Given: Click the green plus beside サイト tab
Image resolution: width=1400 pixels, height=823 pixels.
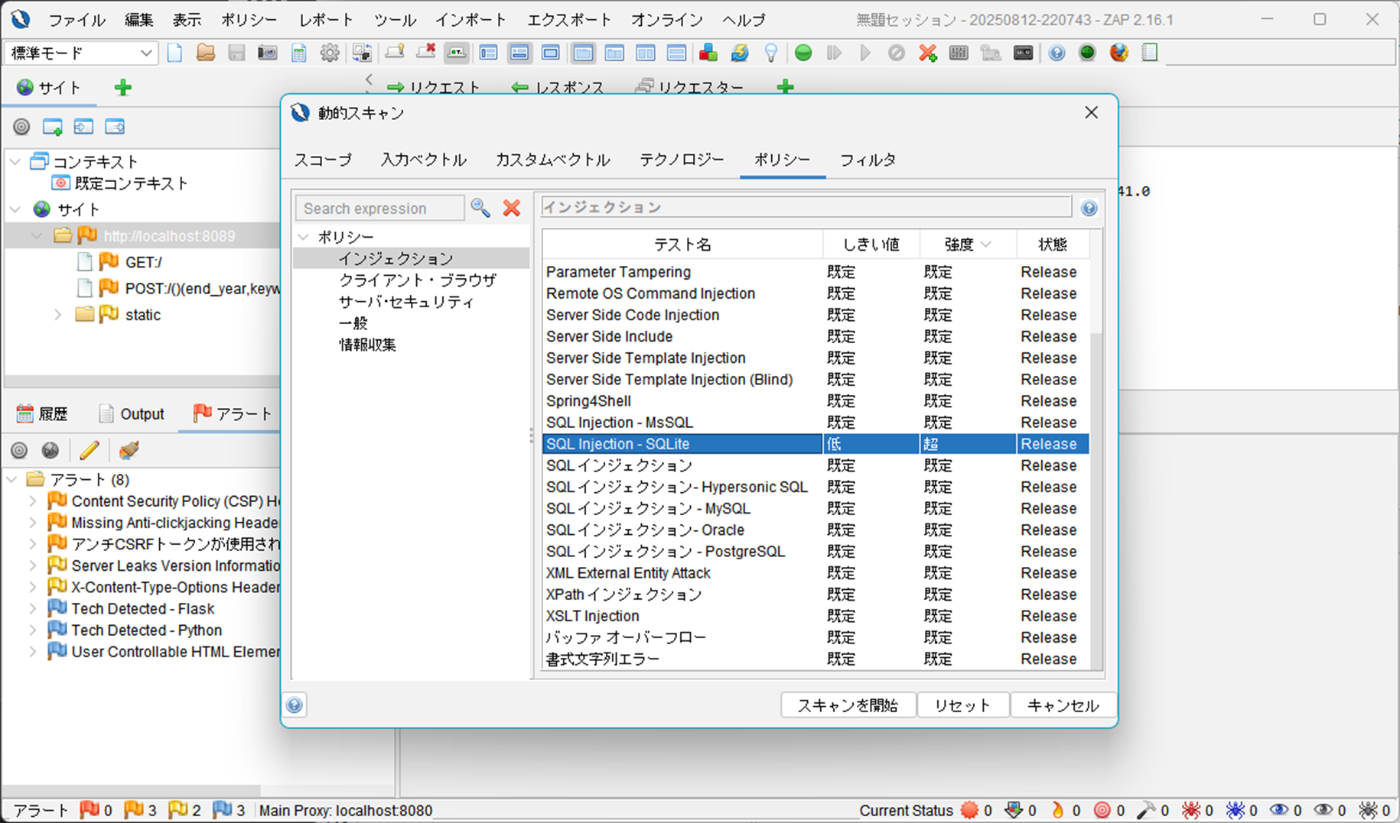Looking at the screenshot, I should click(x=123, y=88).
